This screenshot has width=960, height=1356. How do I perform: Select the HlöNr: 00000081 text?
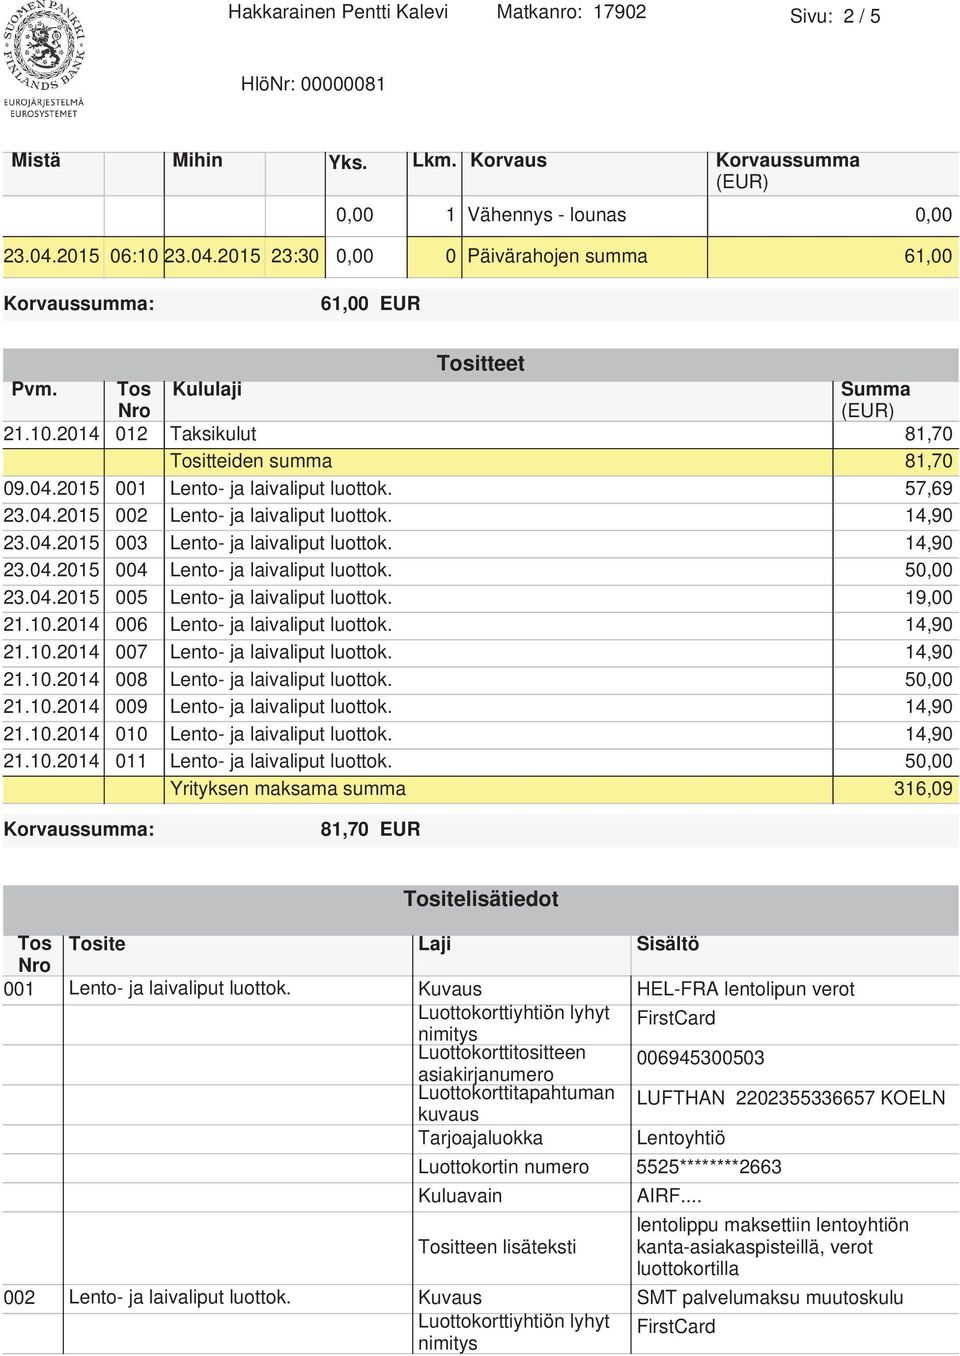tap(313, 84)
